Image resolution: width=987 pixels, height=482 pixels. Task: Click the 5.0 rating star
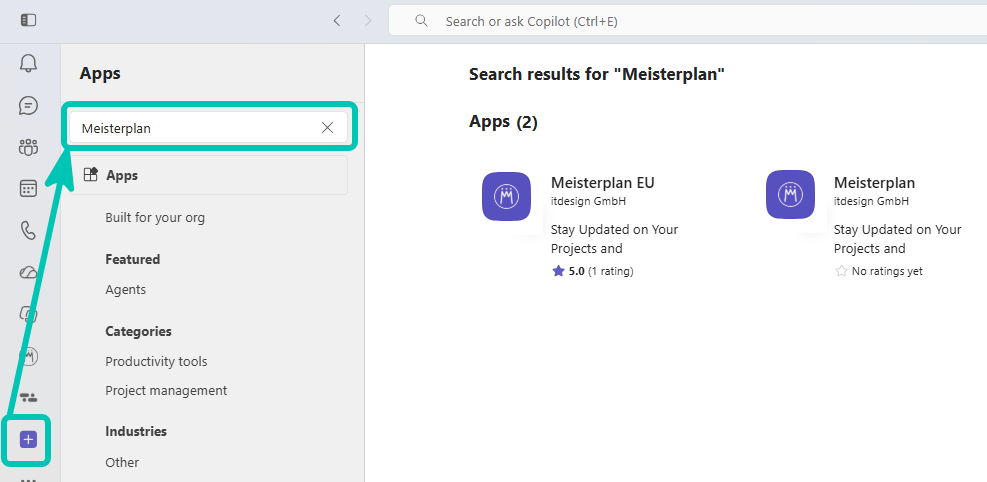point(558,271)
